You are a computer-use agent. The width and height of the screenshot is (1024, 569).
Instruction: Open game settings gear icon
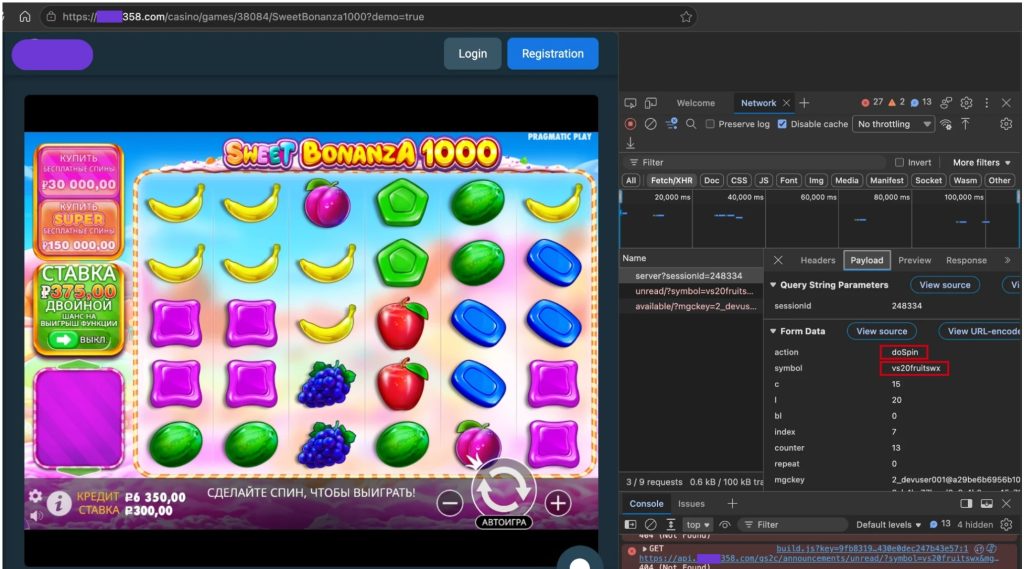[x=35, y=496]
